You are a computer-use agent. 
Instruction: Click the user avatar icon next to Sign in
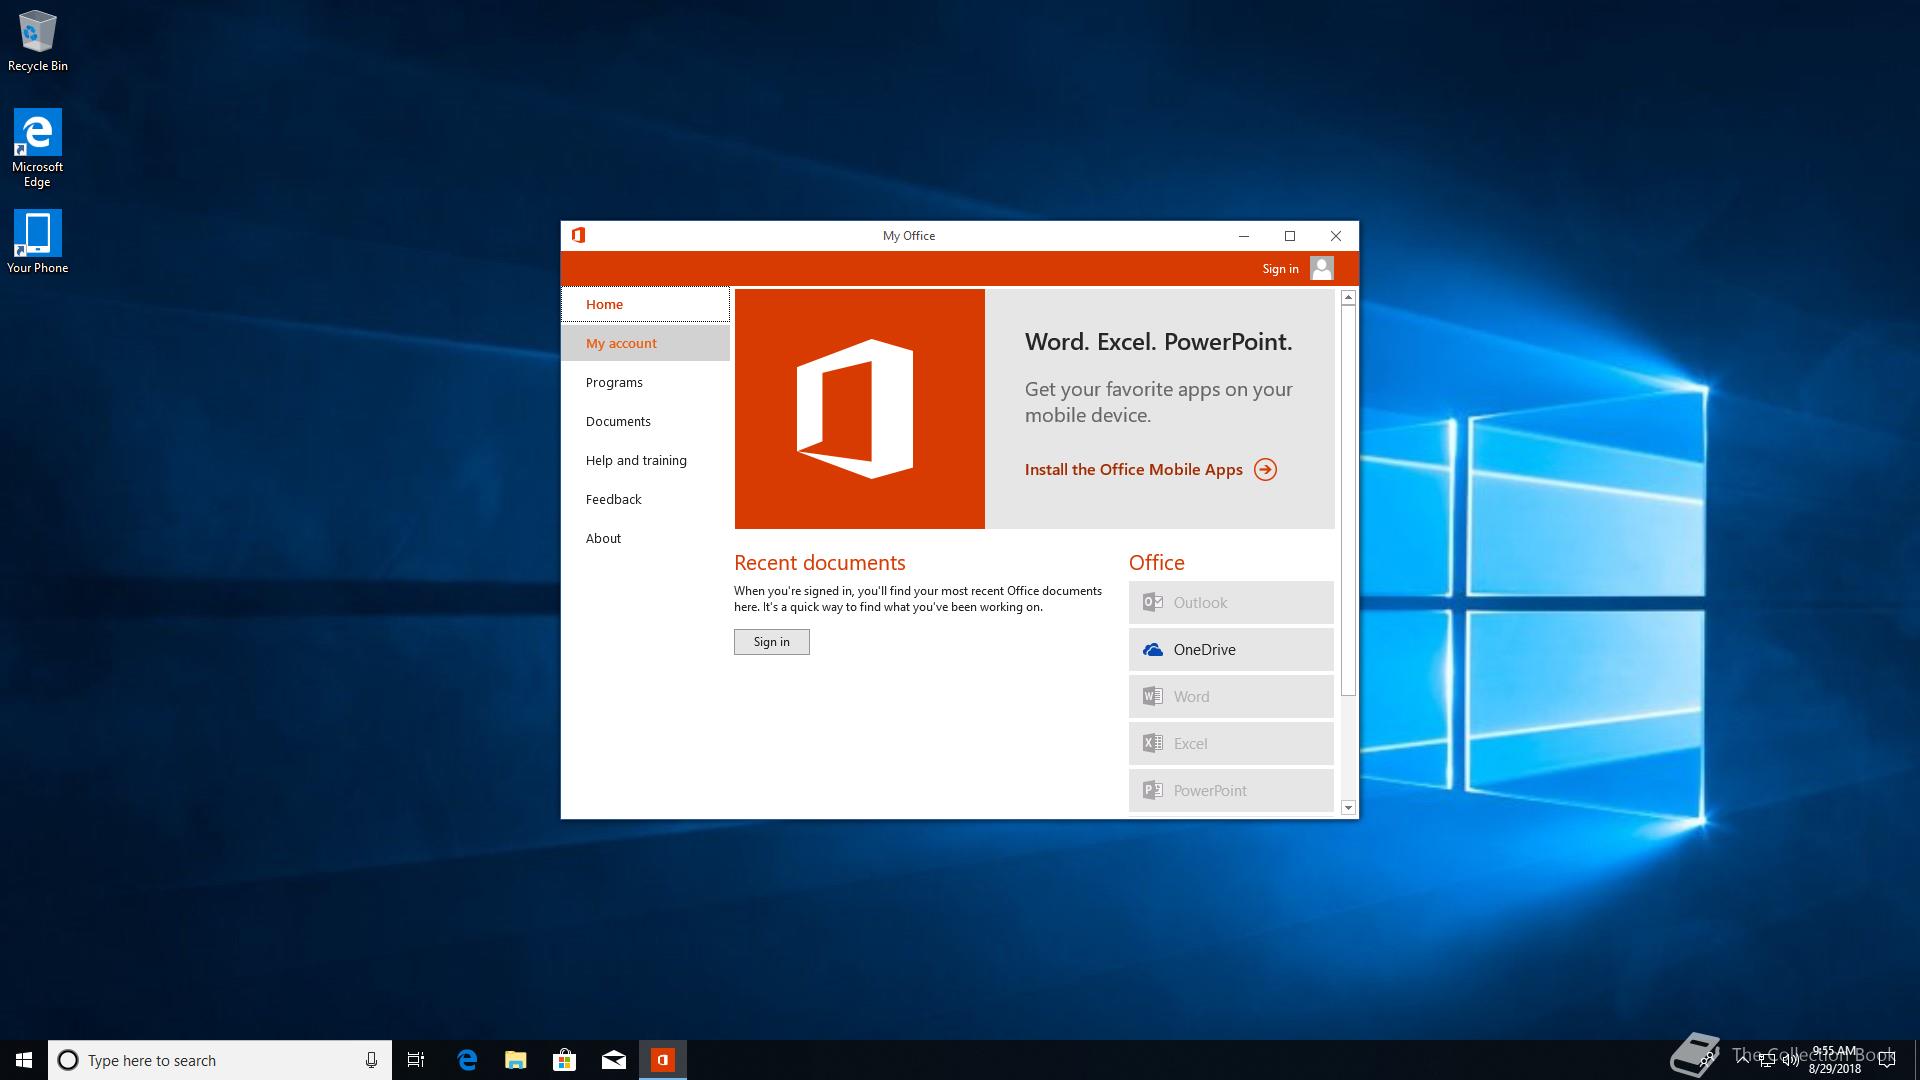pos(1321,268)
